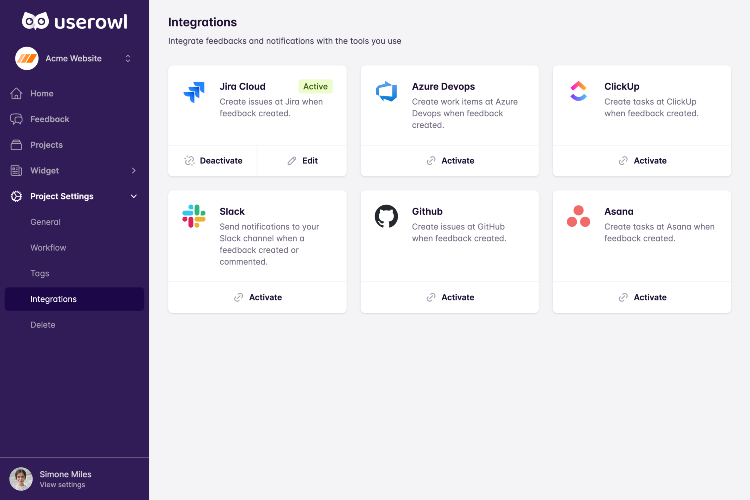Deactivate the Jira Cloud integration
750x500 pixels.
213,161
